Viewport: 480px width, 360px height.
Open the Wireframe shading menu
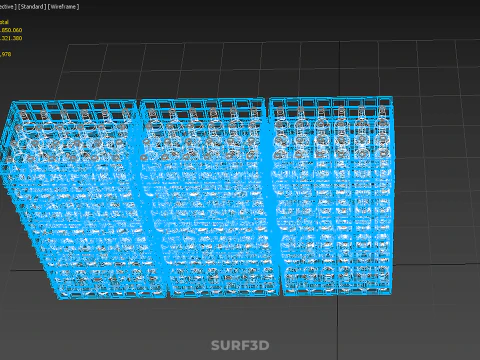pos(63,7)
